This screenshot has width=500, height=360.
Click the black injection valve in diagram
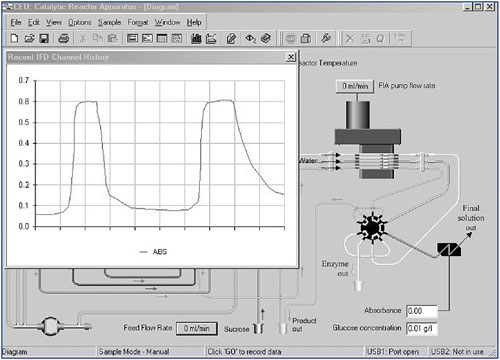coord(372,228)
